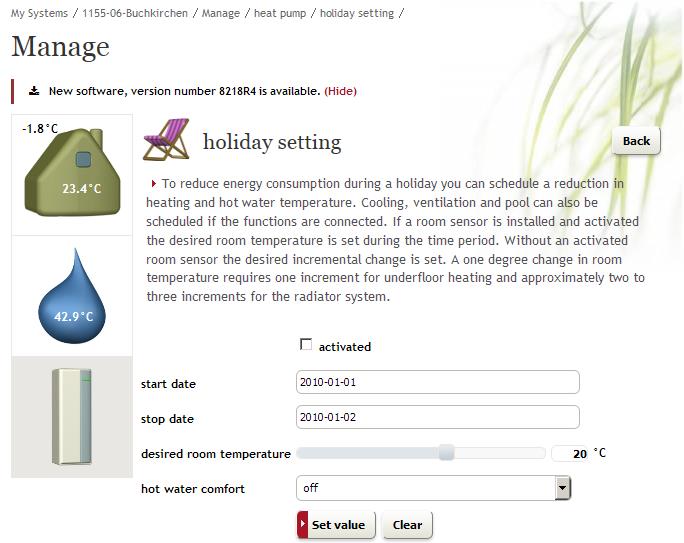The width and height of the screenshot is (684, 543).
Task: Click the stop date input field
Action: click(438, 417)
